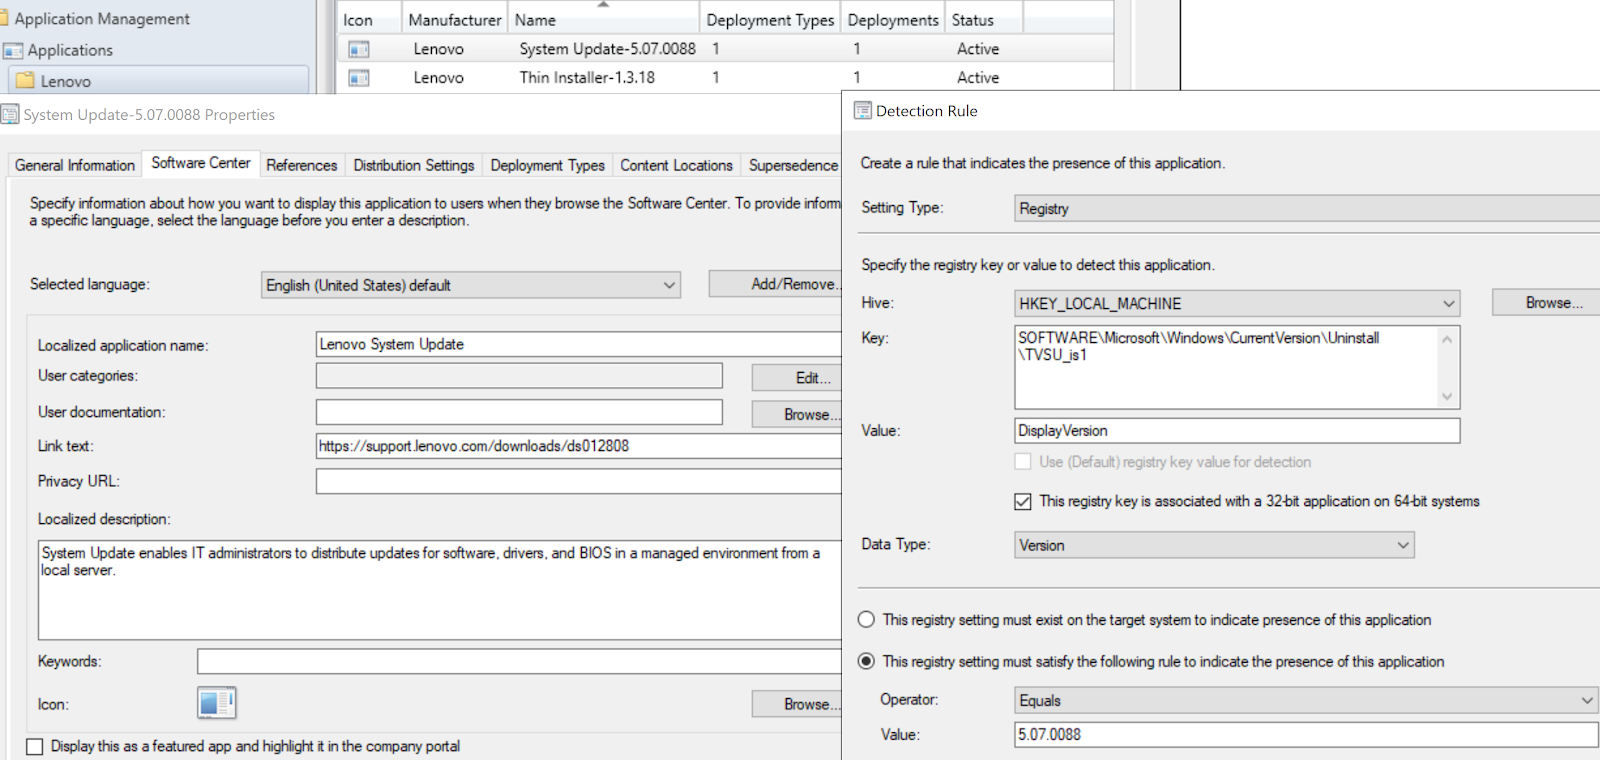This screenshot has width=1600, height=760.
Task: Open the Setting Type dropdown
Action: point(1307,208)
